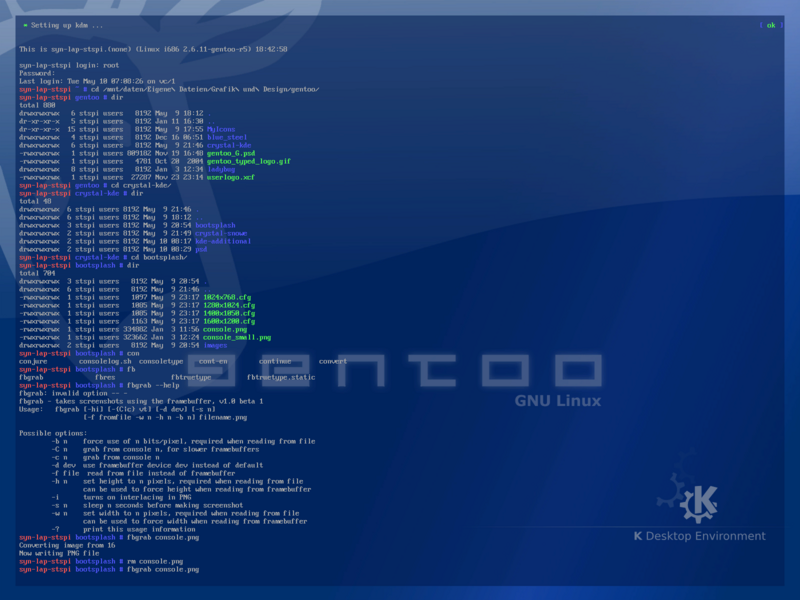Select the "ladybug" directory name
This screenshot has height=600, width=800.
[x=221, y=169]
